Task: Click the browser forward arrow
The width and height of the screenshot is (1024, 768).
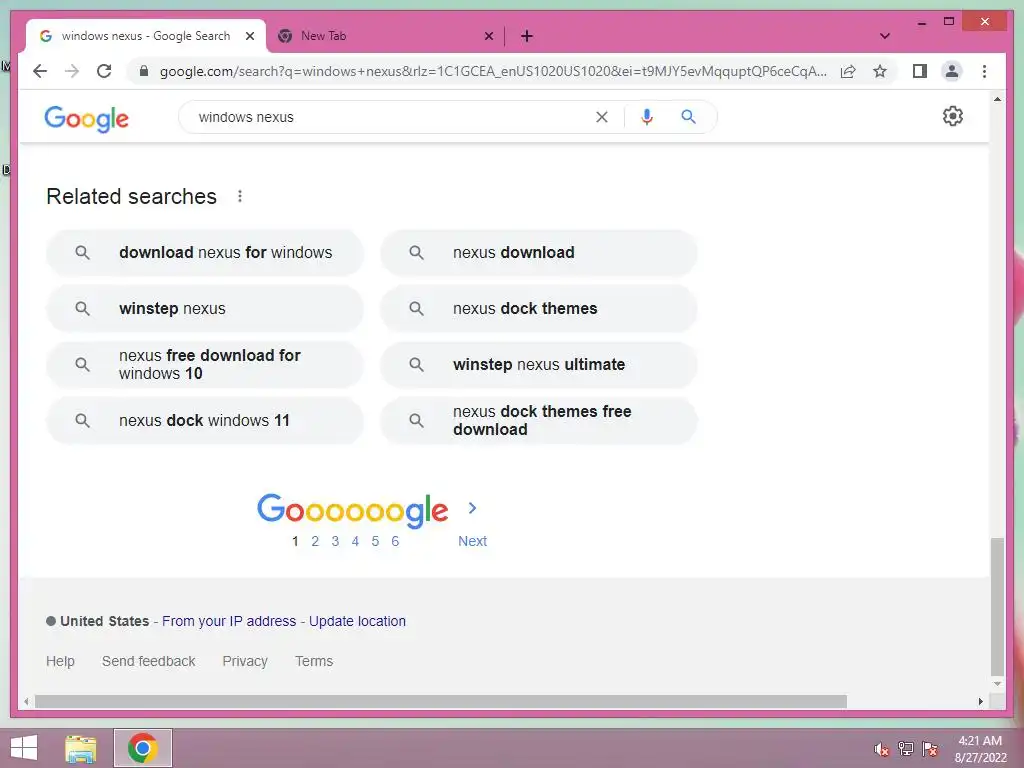Action: click(x=72, y=71)
